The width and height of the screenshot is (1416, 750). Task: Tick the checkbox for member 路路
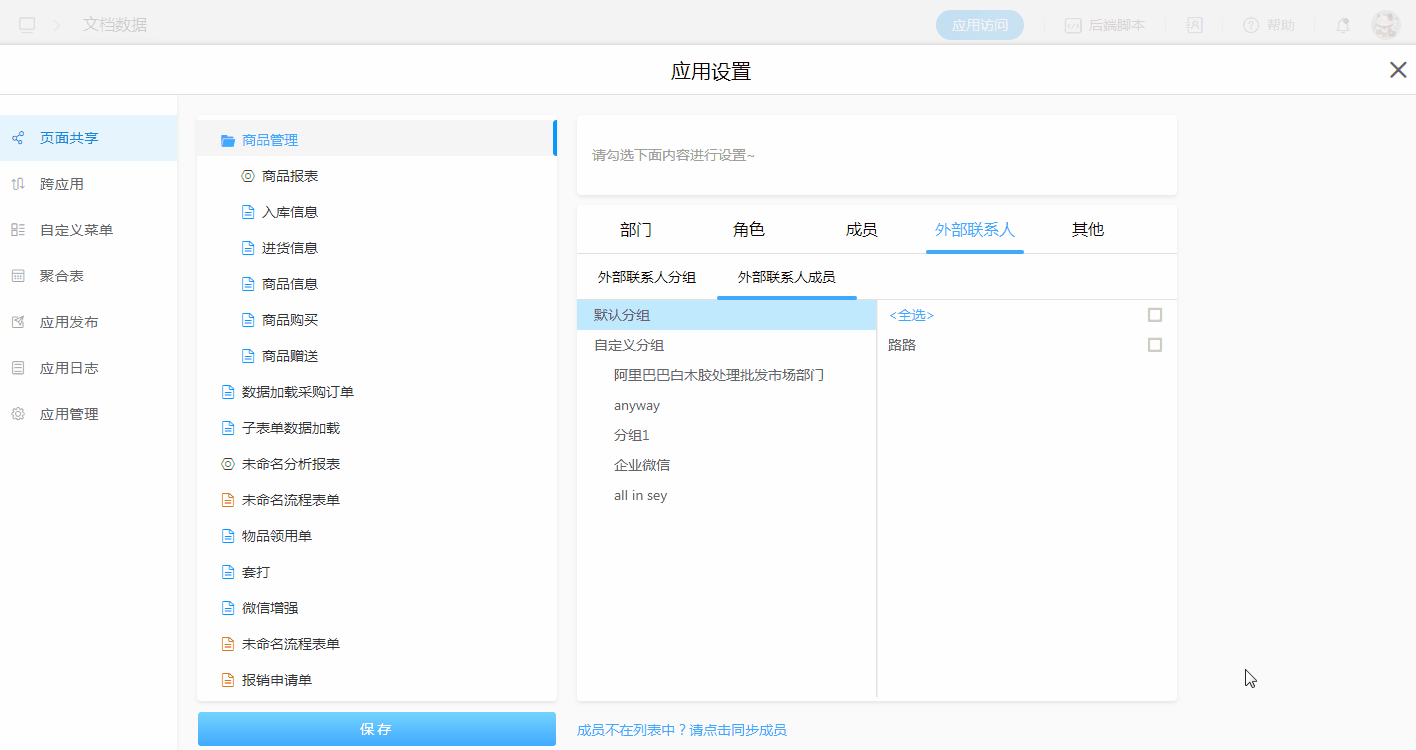pyautogui.click(x=1155, y=345)
